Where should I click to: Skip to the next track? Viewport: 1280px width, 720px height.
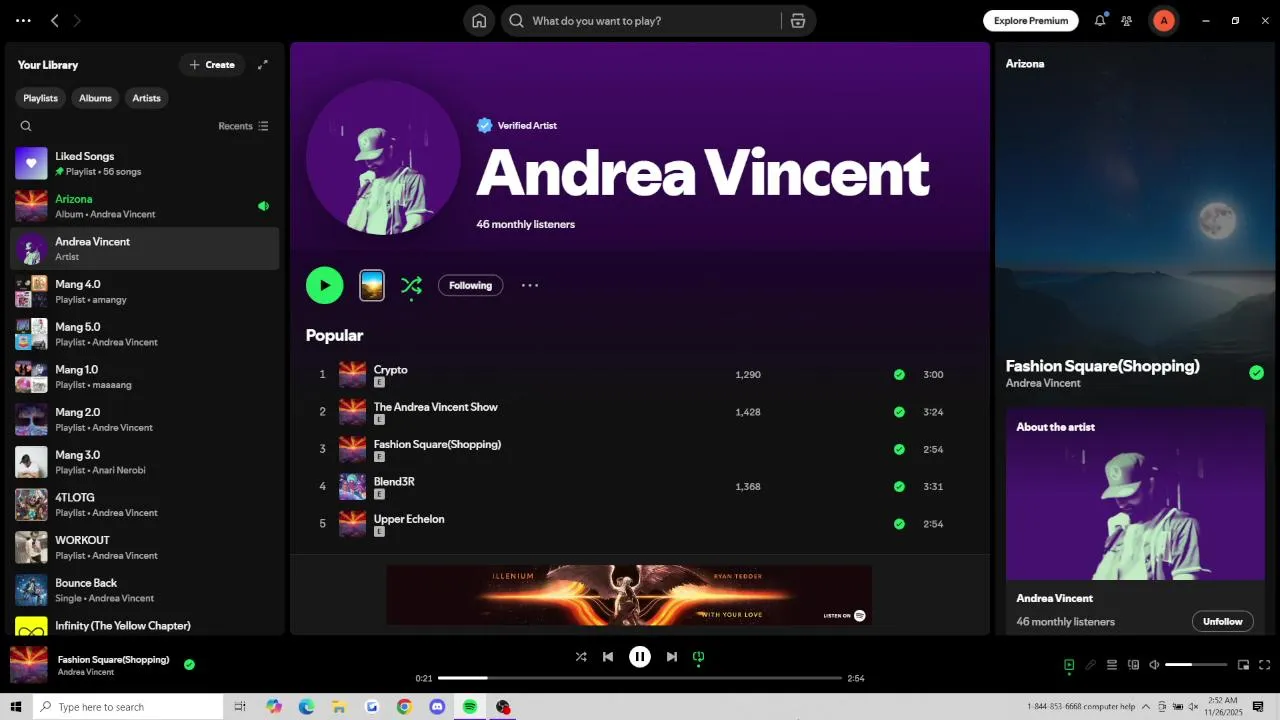tap(672, 657)
